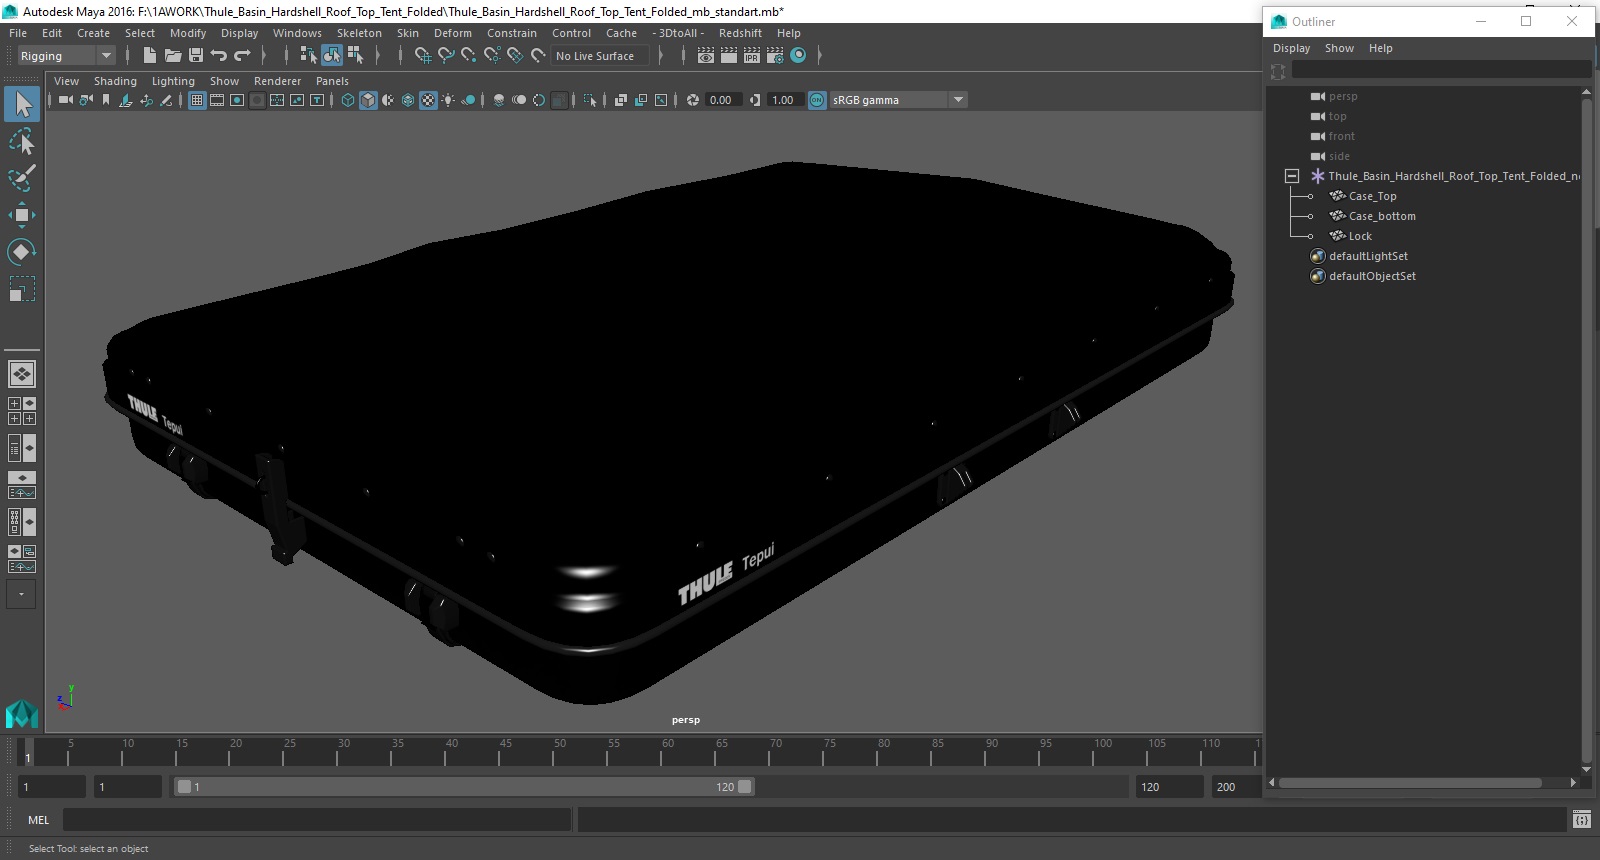Save the scene with the floppy icon
Viewport: 1600px width, 860px height.
pyautogui.click(x=196, y=56)
